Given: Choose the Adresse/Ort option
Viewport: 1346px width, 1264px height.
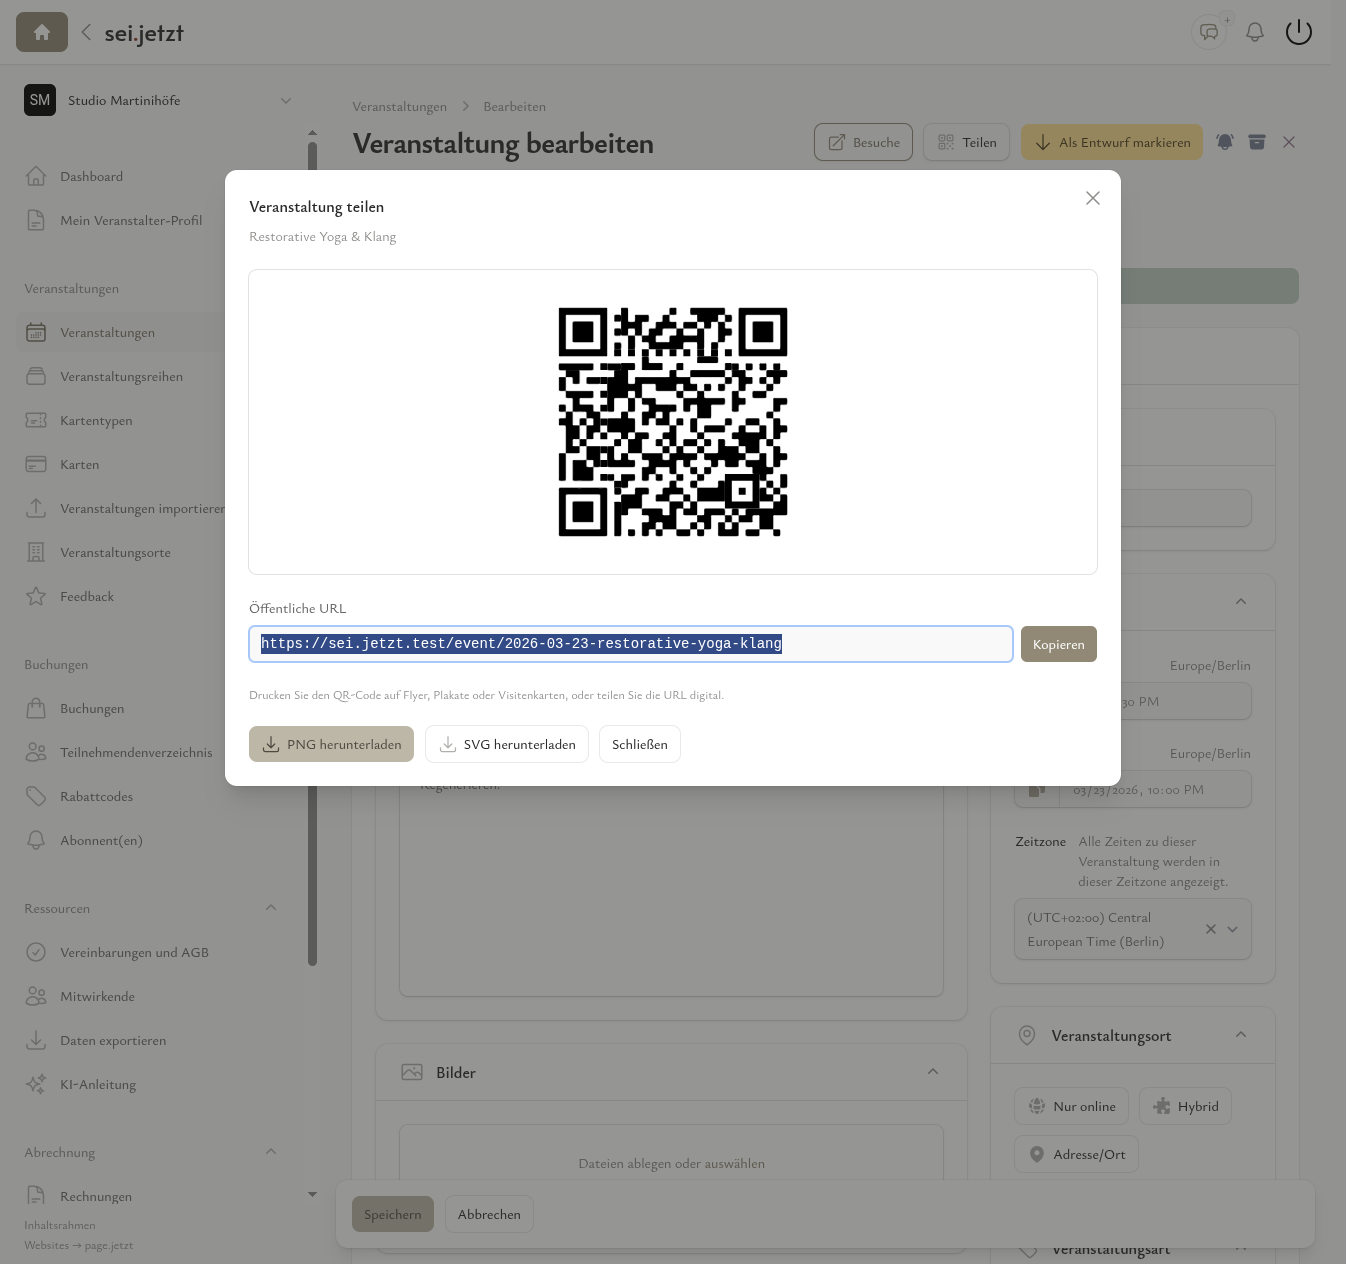Looking at the screenshot, I should (1076, 1154).
